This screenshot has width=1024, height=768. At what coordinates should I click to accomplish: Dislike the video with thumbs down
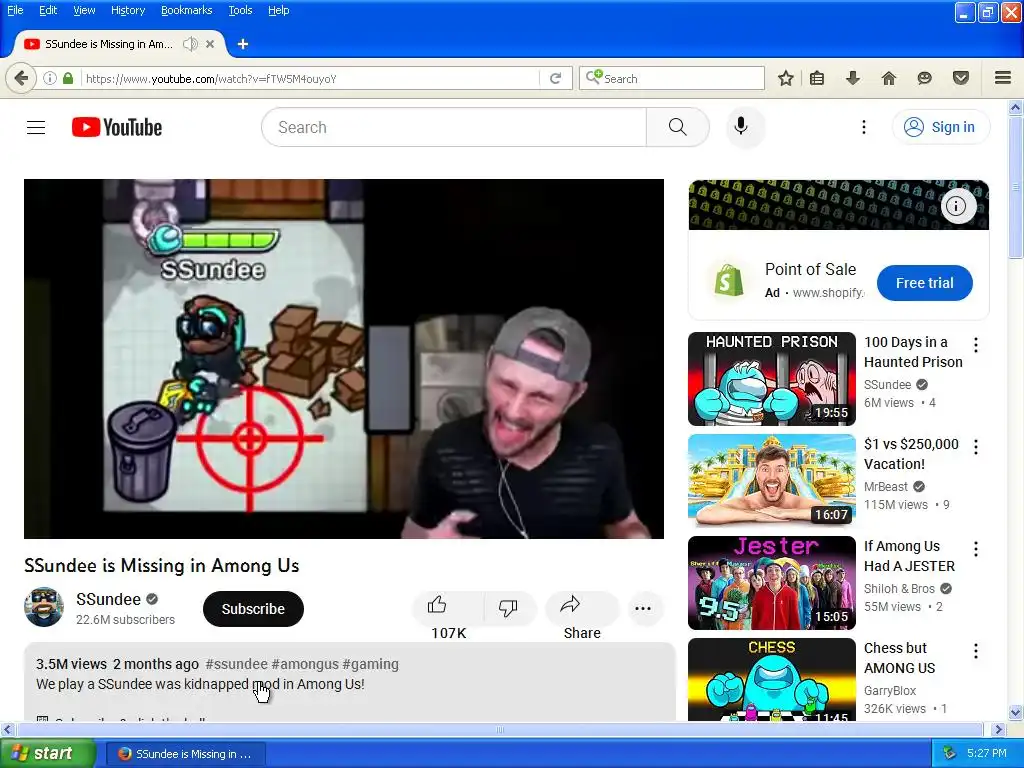point(507,608)
